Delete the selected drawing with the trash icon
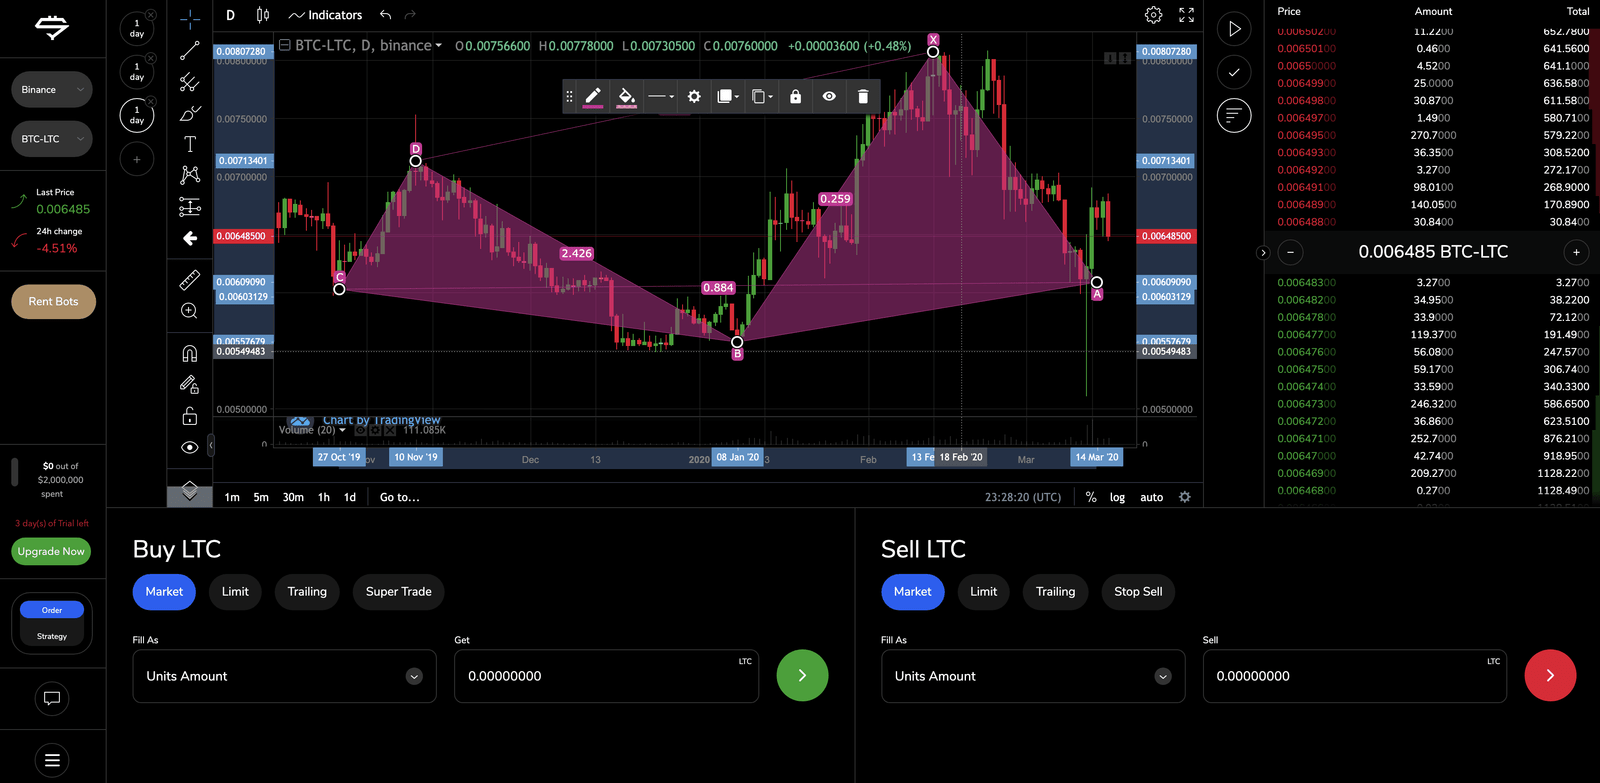Screen dimensions: 1600x783 (x=863, y=97)
